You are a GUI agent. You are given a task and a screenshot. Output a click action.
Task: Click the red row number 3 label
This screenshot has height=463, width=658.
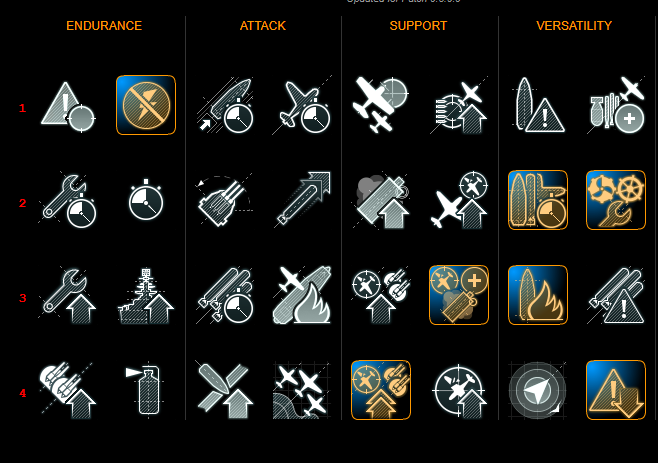coord(23,298)
